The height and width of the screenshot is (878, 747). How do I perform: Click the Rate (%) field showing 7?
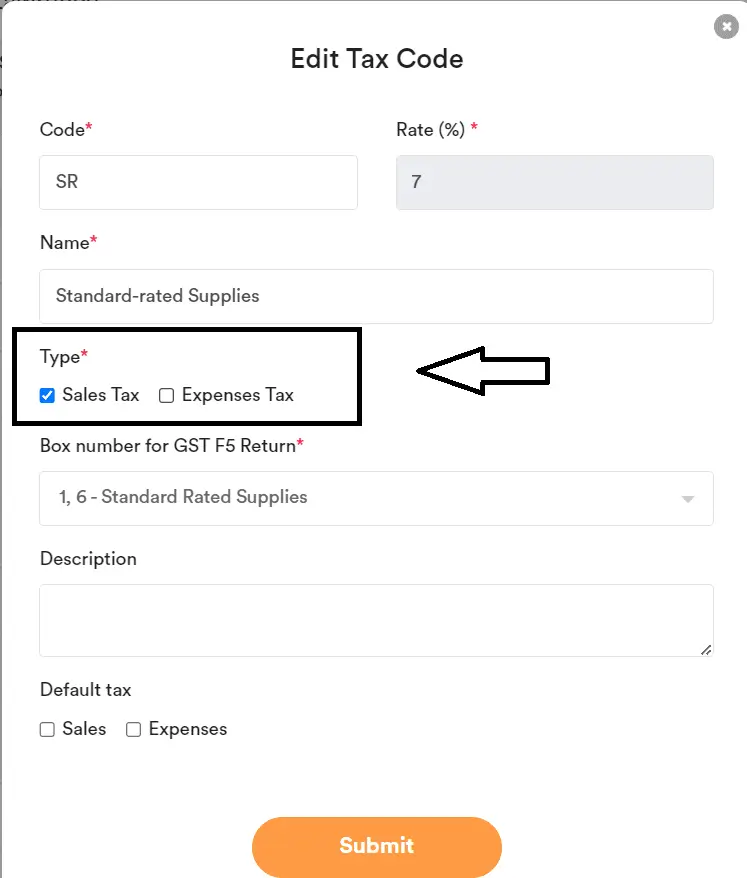(554, 183)
